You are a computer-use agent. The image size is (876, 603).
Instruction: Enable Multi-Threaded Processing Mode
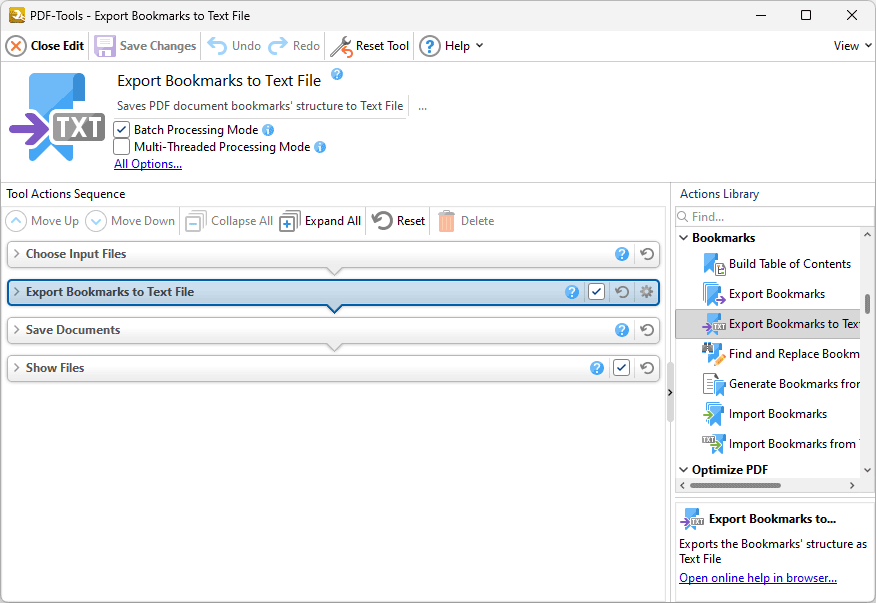(x=120, y=147)
